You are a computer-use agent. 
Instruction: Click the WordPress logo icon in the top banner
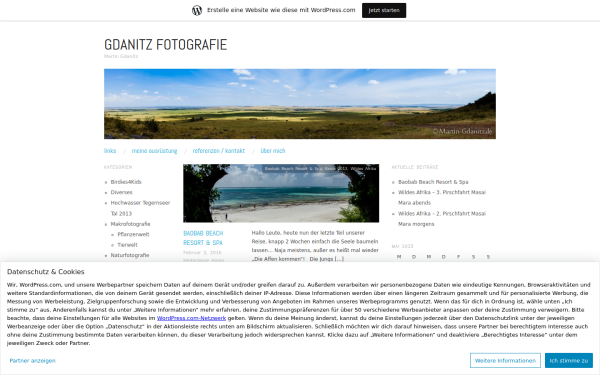click(x=197, y=10)
